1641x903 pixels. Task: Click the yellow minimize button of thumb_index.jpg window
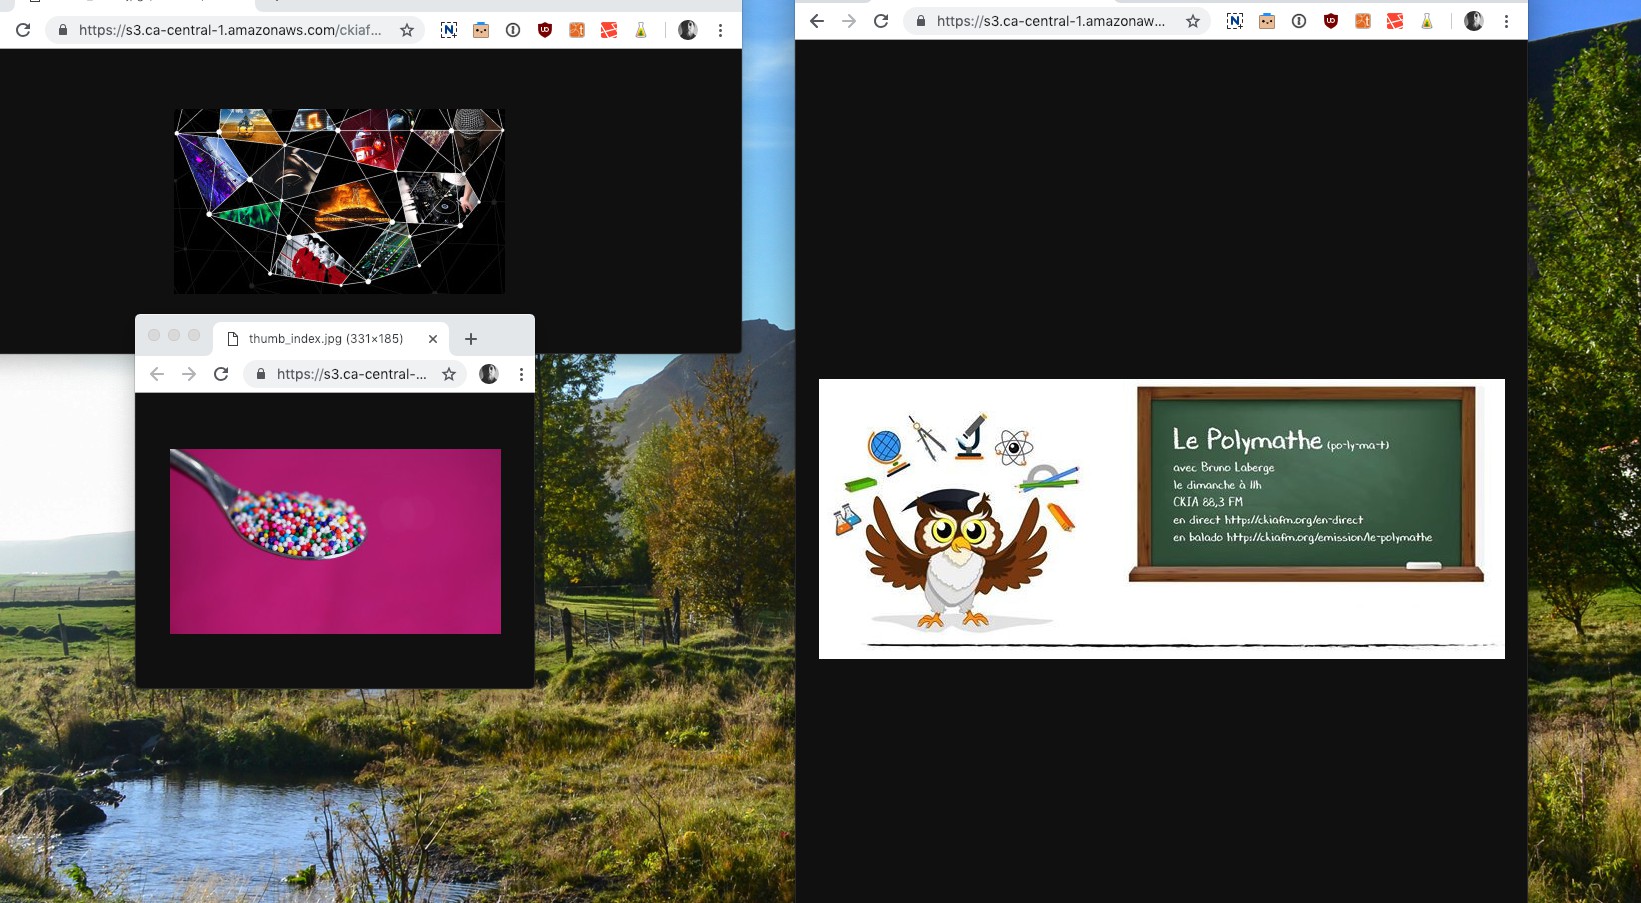(174, 335)
